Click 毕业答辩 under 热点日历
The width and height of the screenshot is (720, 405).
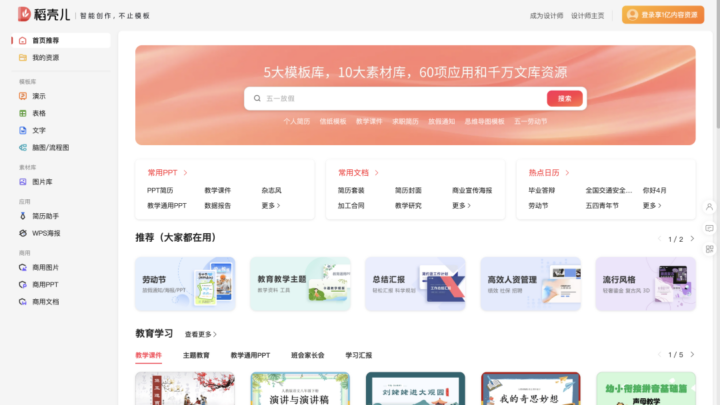click(x=542, y=190)
